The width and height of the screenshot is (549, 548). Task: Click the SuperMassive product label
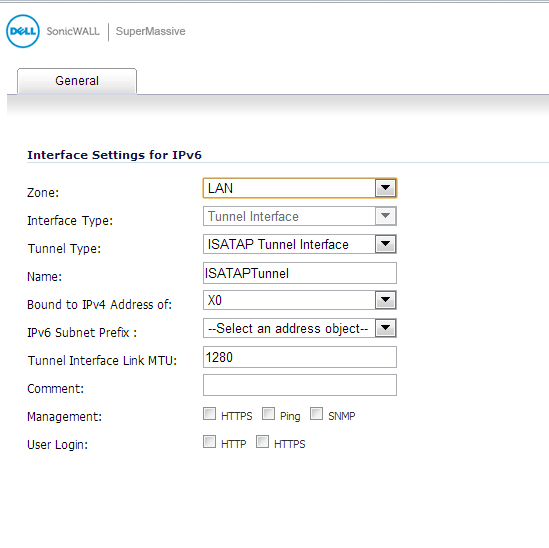(151, 31)
